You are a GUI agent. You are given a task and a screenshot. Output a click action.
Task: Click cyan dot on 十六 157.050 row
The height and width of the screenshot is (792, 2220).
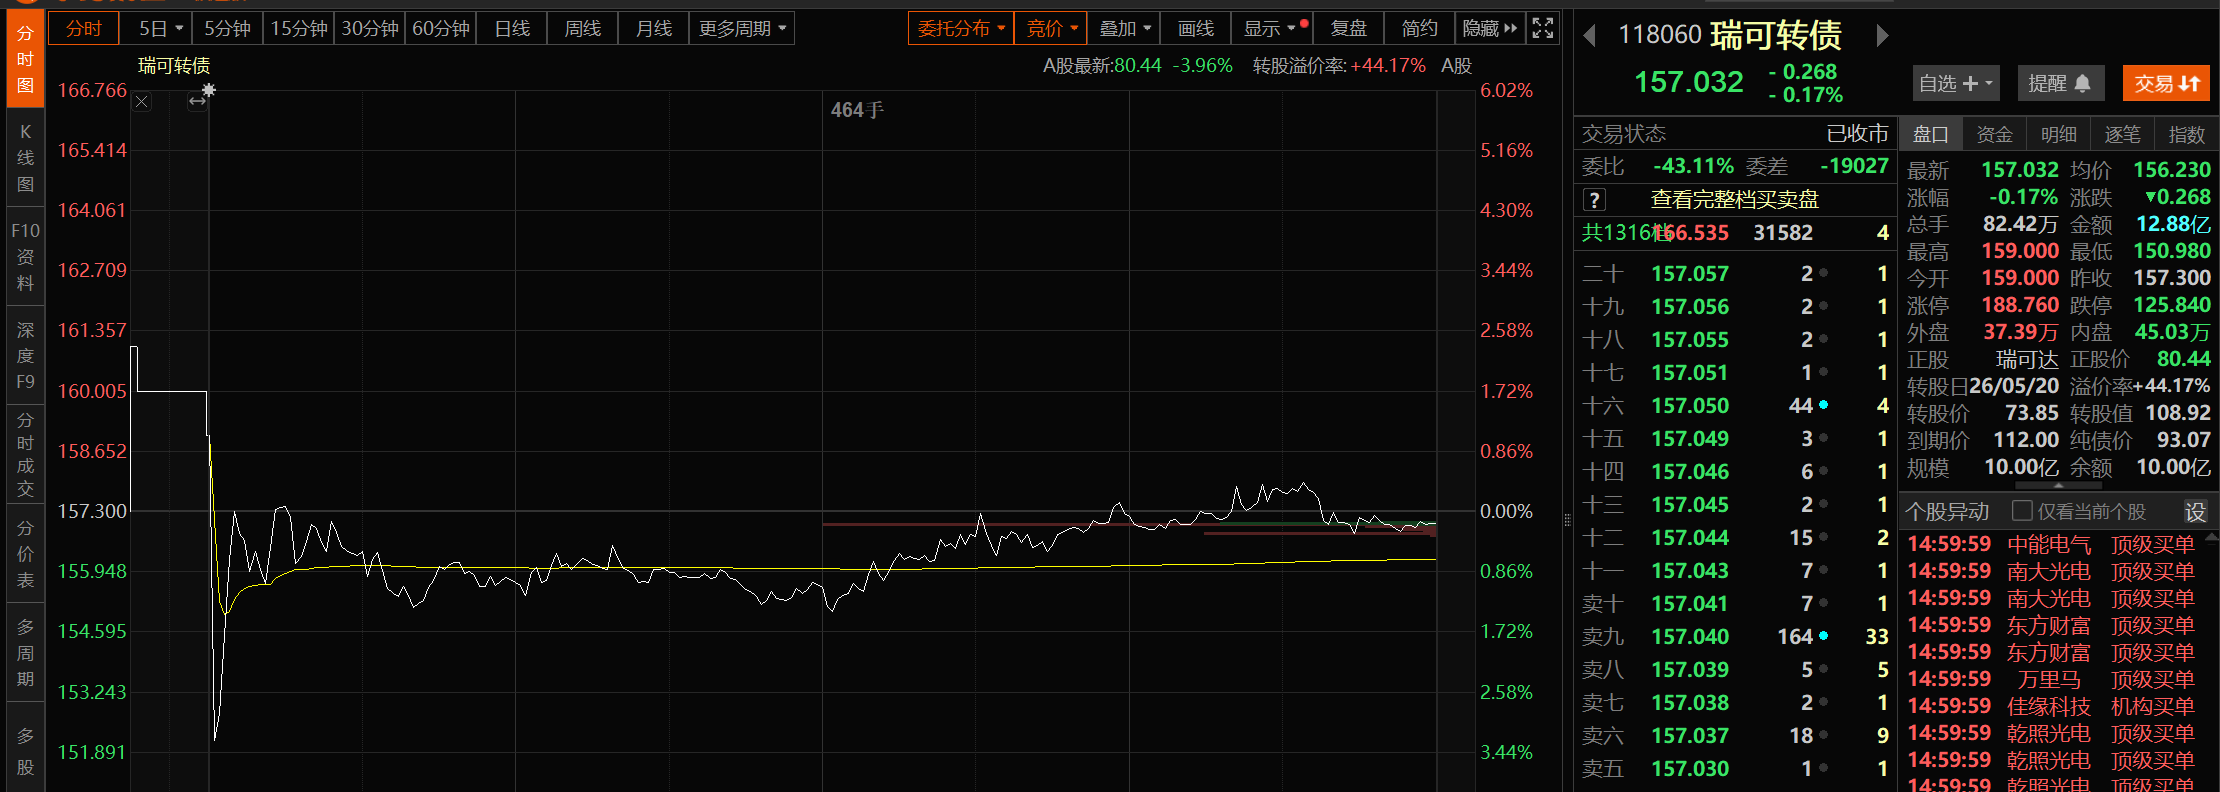coord(1823,405)
